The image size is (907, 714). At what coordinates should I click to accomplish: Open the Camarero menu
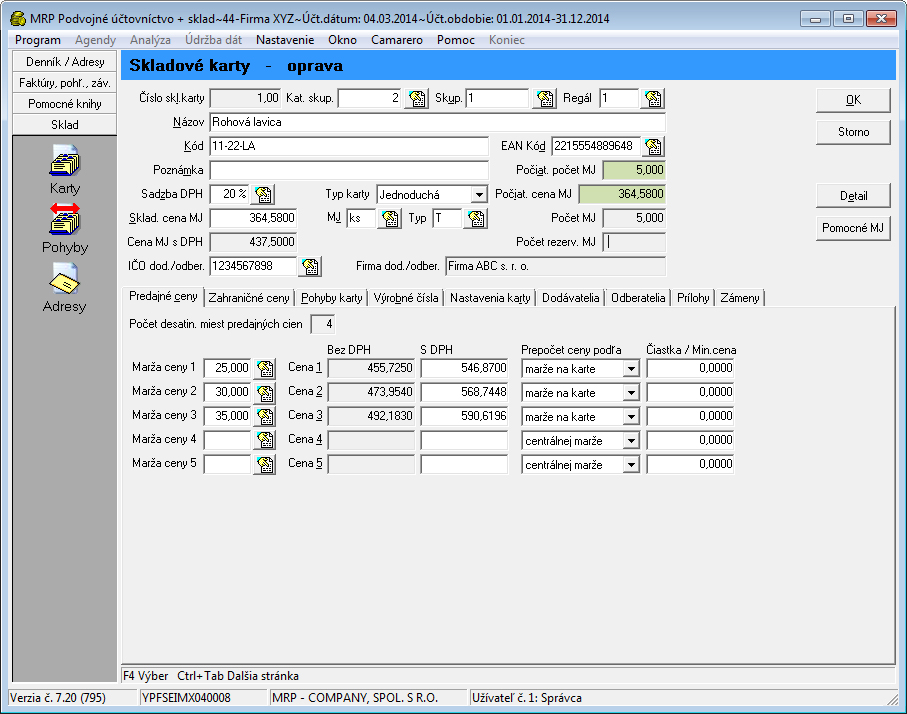tap(397, 40)
